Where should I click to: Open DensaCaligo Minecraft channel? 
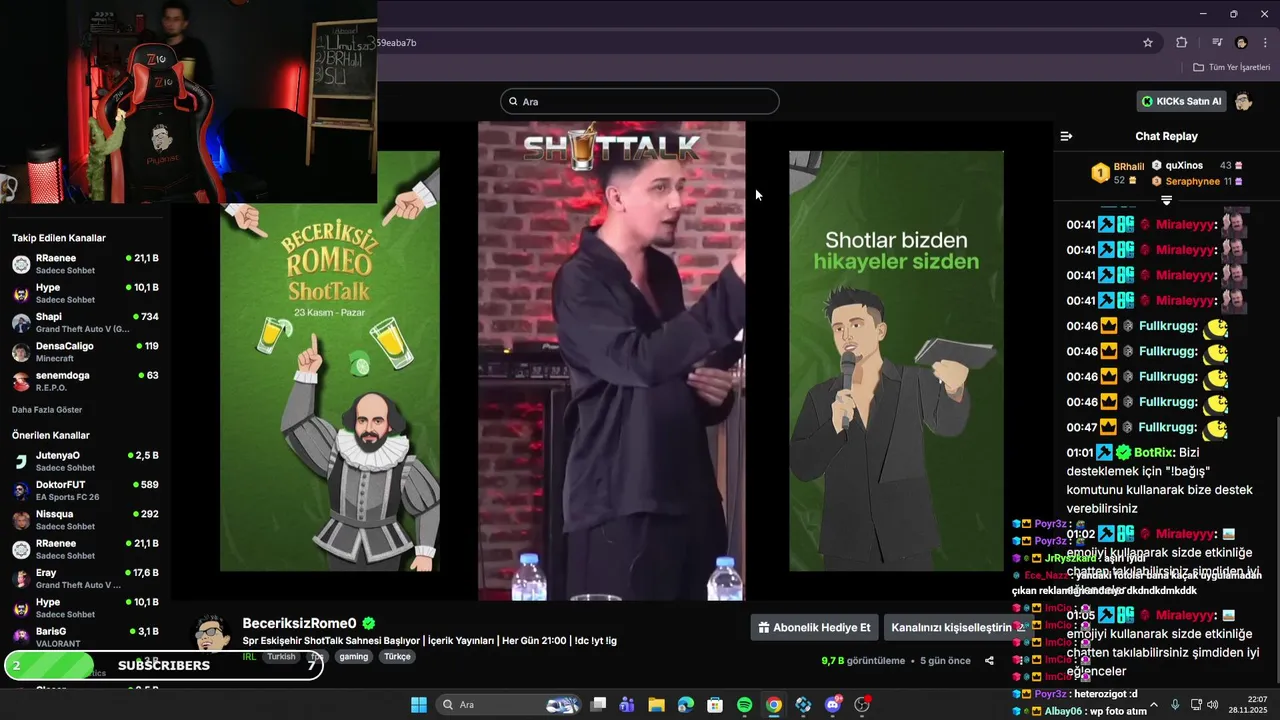tap(85, 351)
